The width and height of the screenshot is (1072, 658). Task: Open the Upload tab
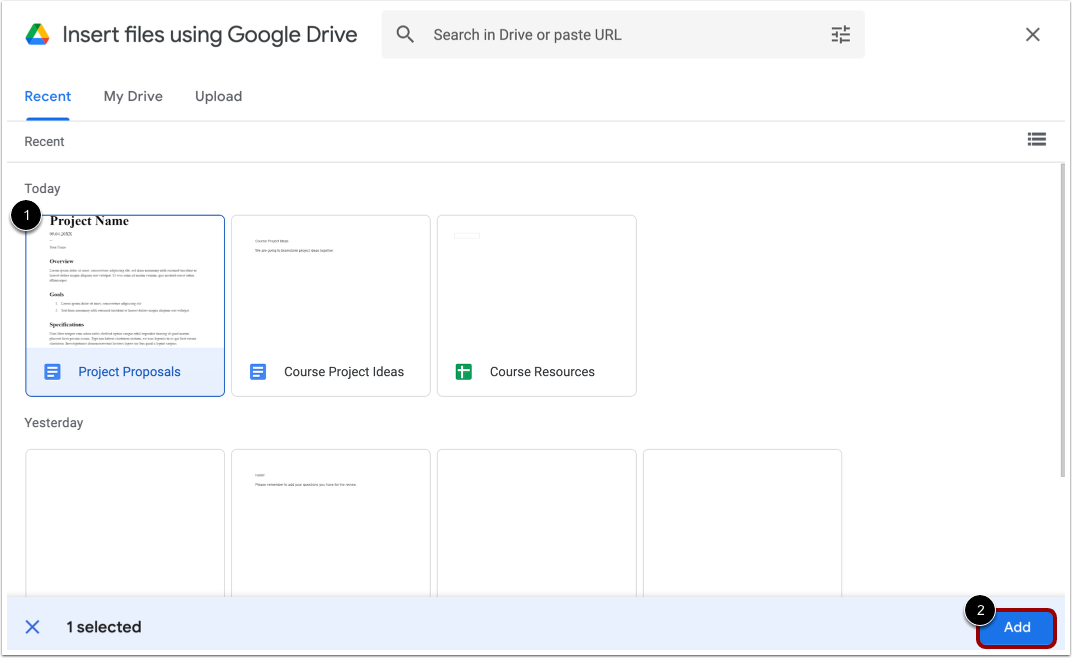(x=218, y=96)
